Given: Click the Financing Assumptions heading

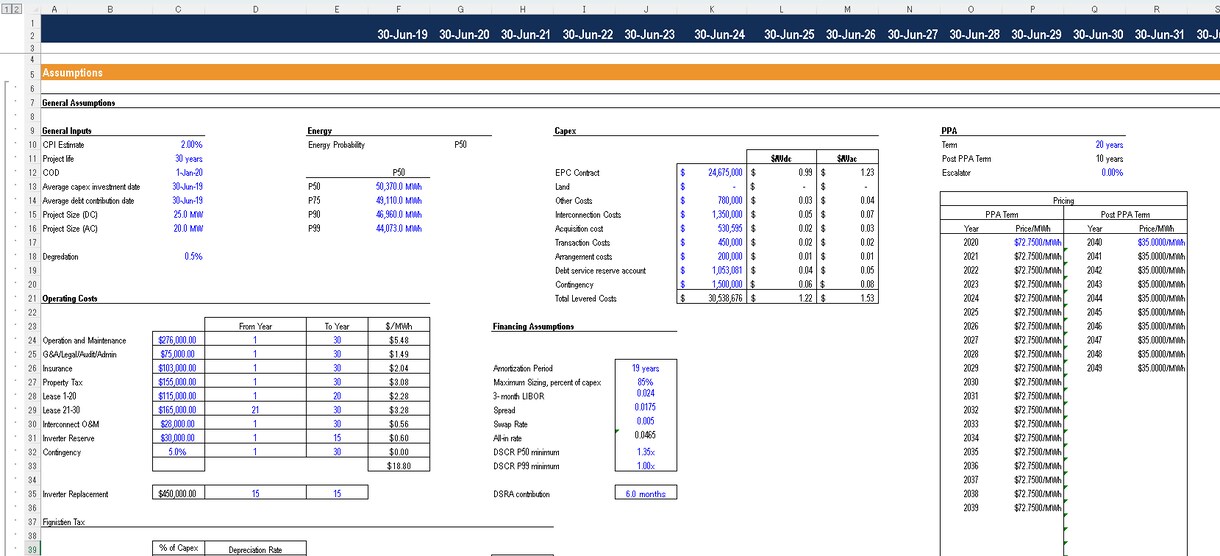Looking at the screenshot, I should 533,327.
